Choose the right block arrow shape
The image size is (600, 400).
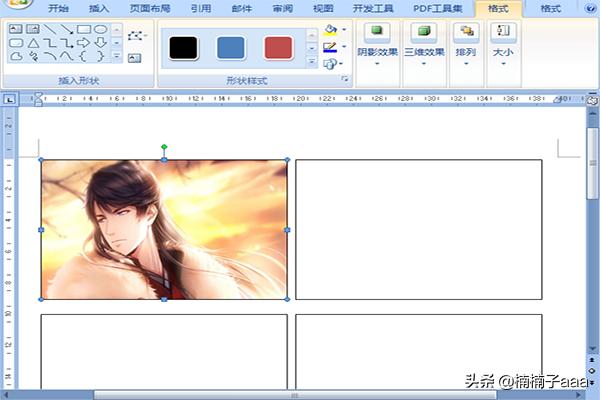tap(83, 42)
